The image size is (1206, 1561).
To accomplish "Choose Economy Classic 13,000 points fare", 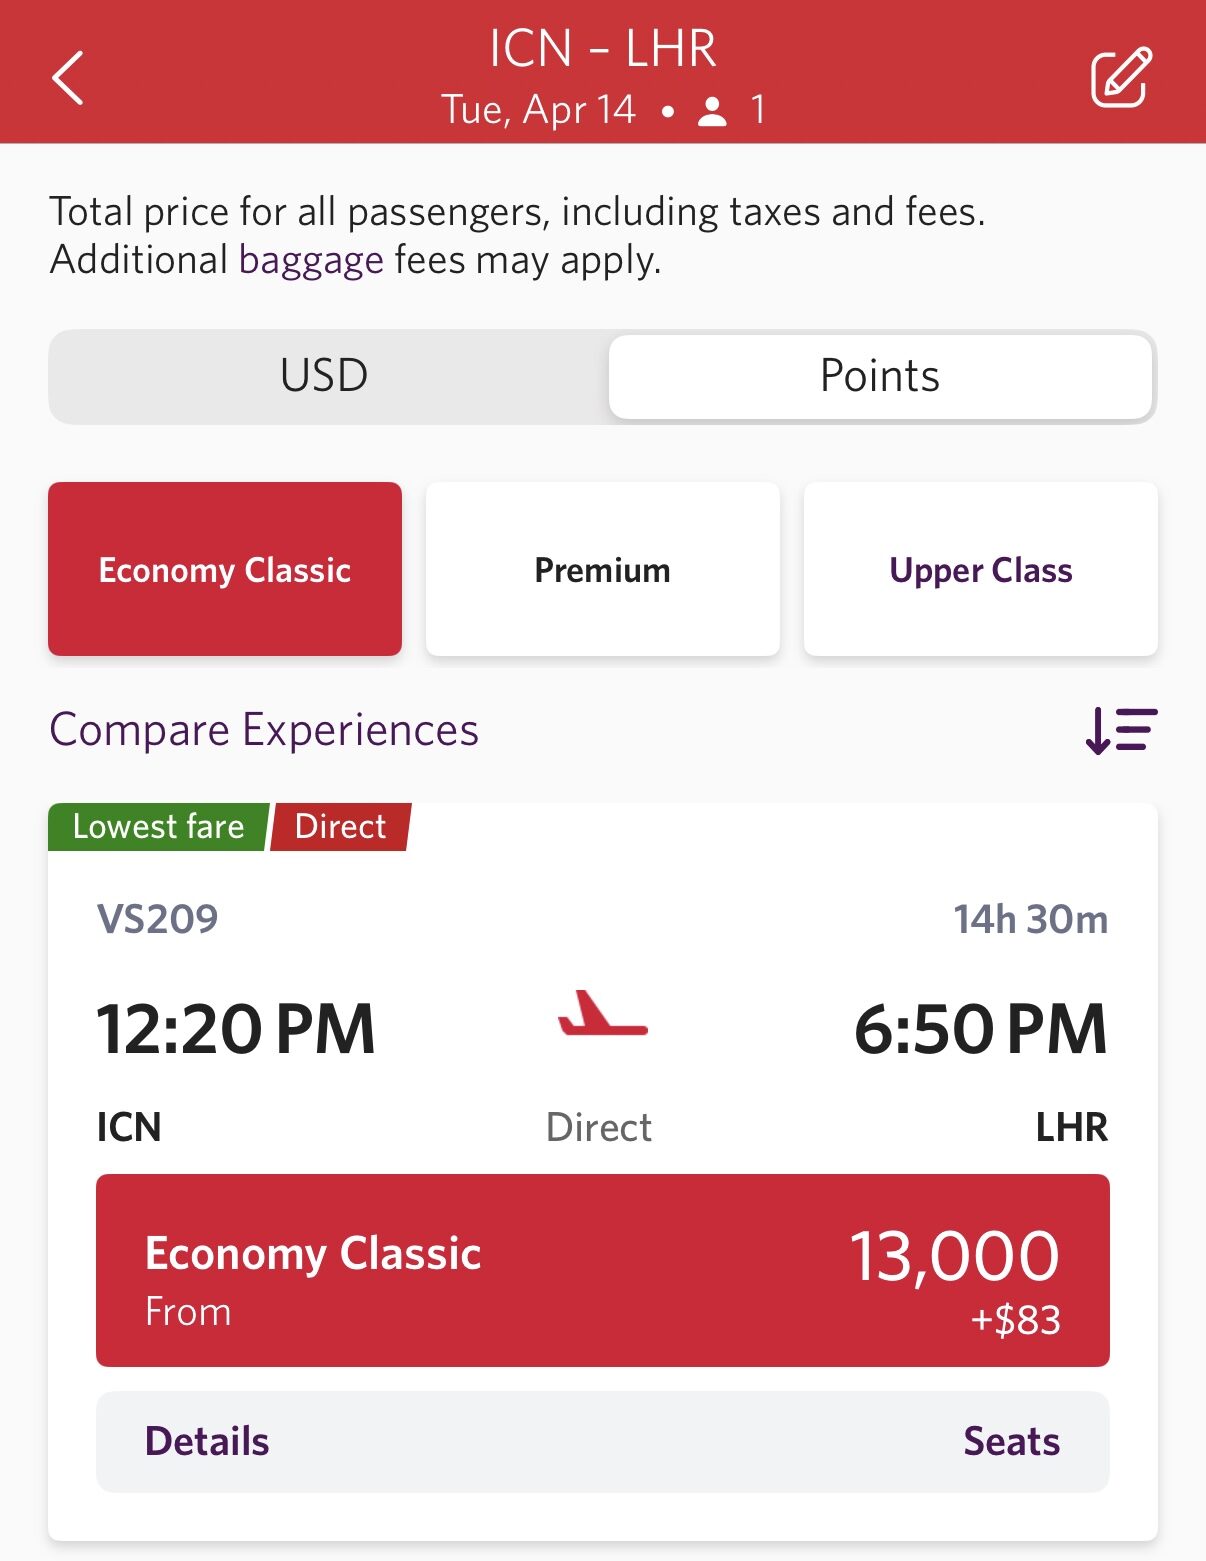I will [602, 1270].
